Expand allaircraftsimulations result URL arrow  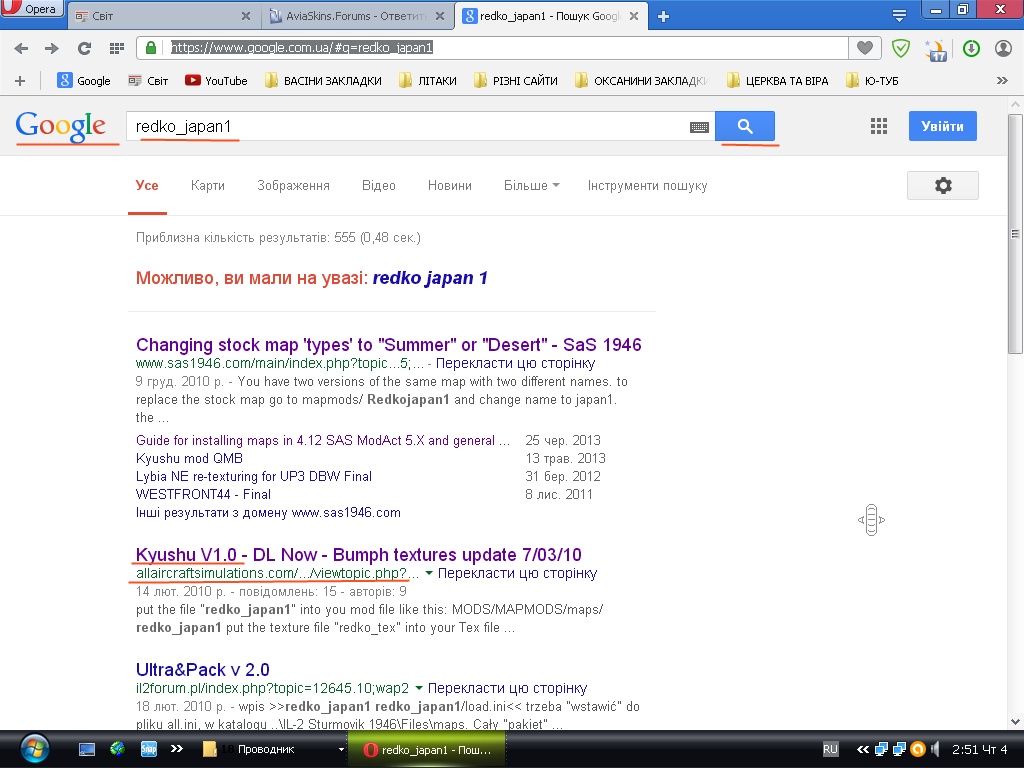pos(428,573)
